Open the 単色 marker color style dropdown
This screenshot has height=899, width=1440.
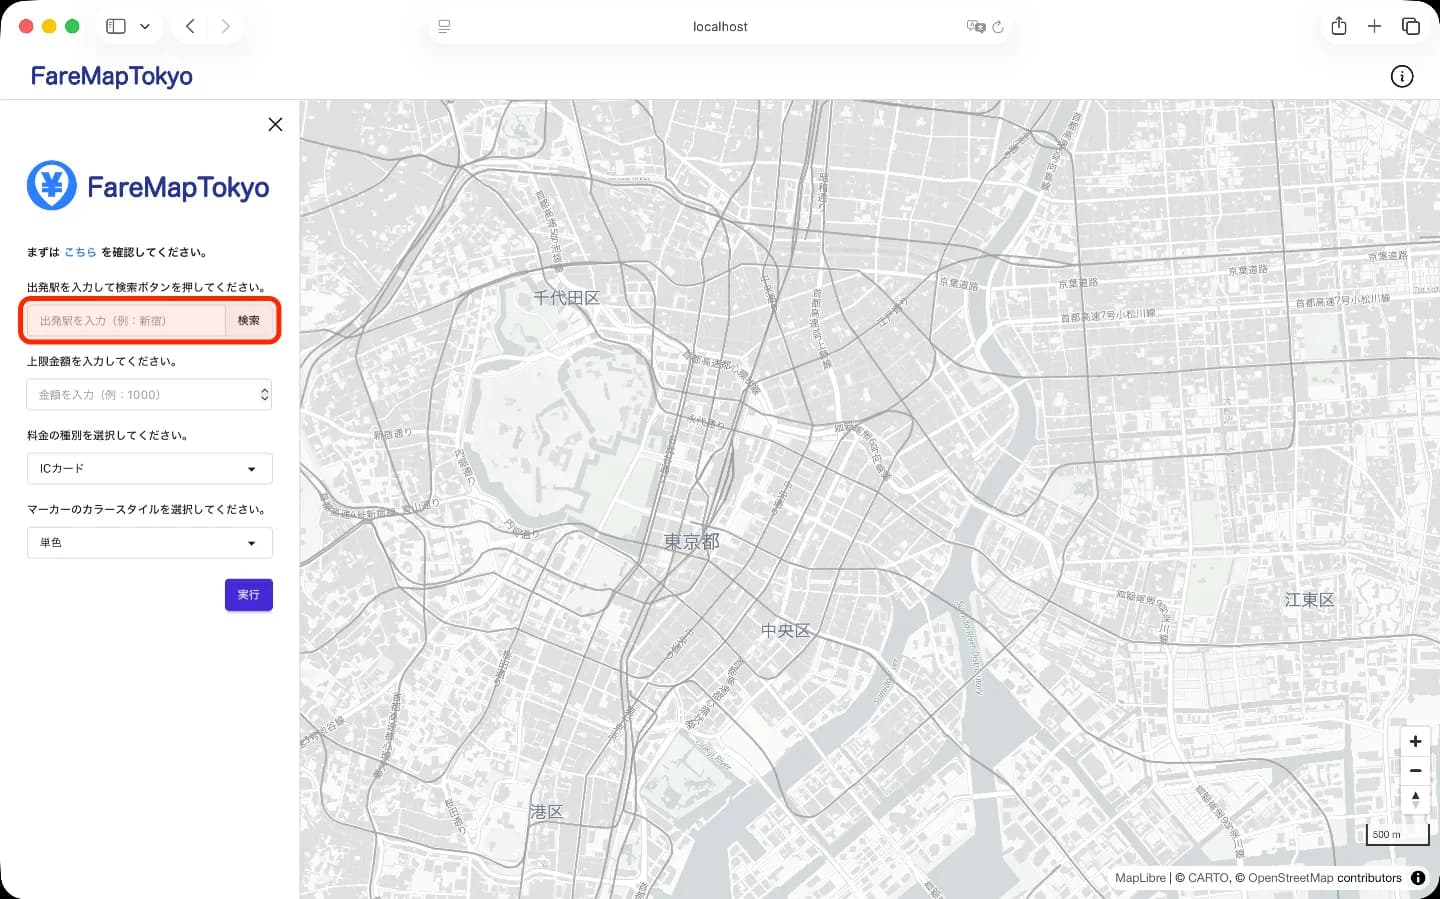(x=148, y=542)
